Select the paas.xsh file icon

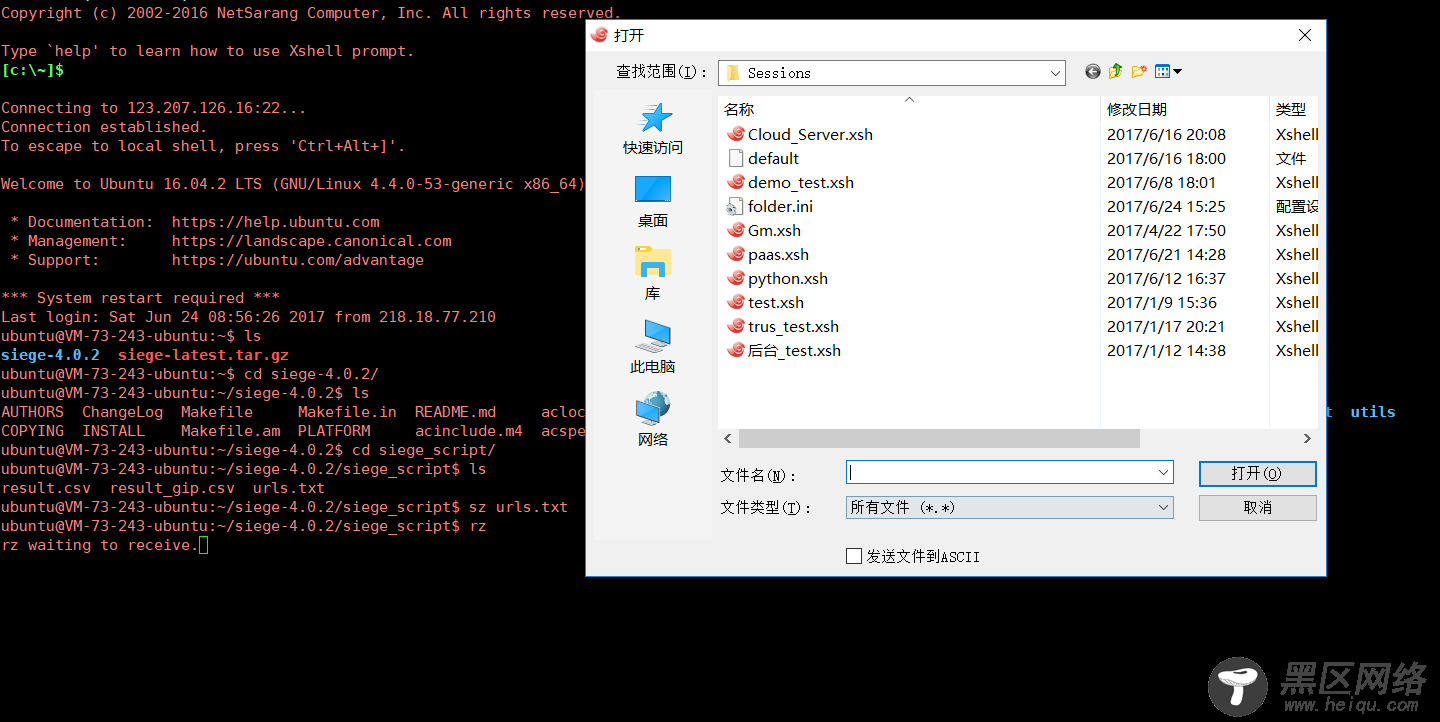pyautogui.click(x=735, y=254)
